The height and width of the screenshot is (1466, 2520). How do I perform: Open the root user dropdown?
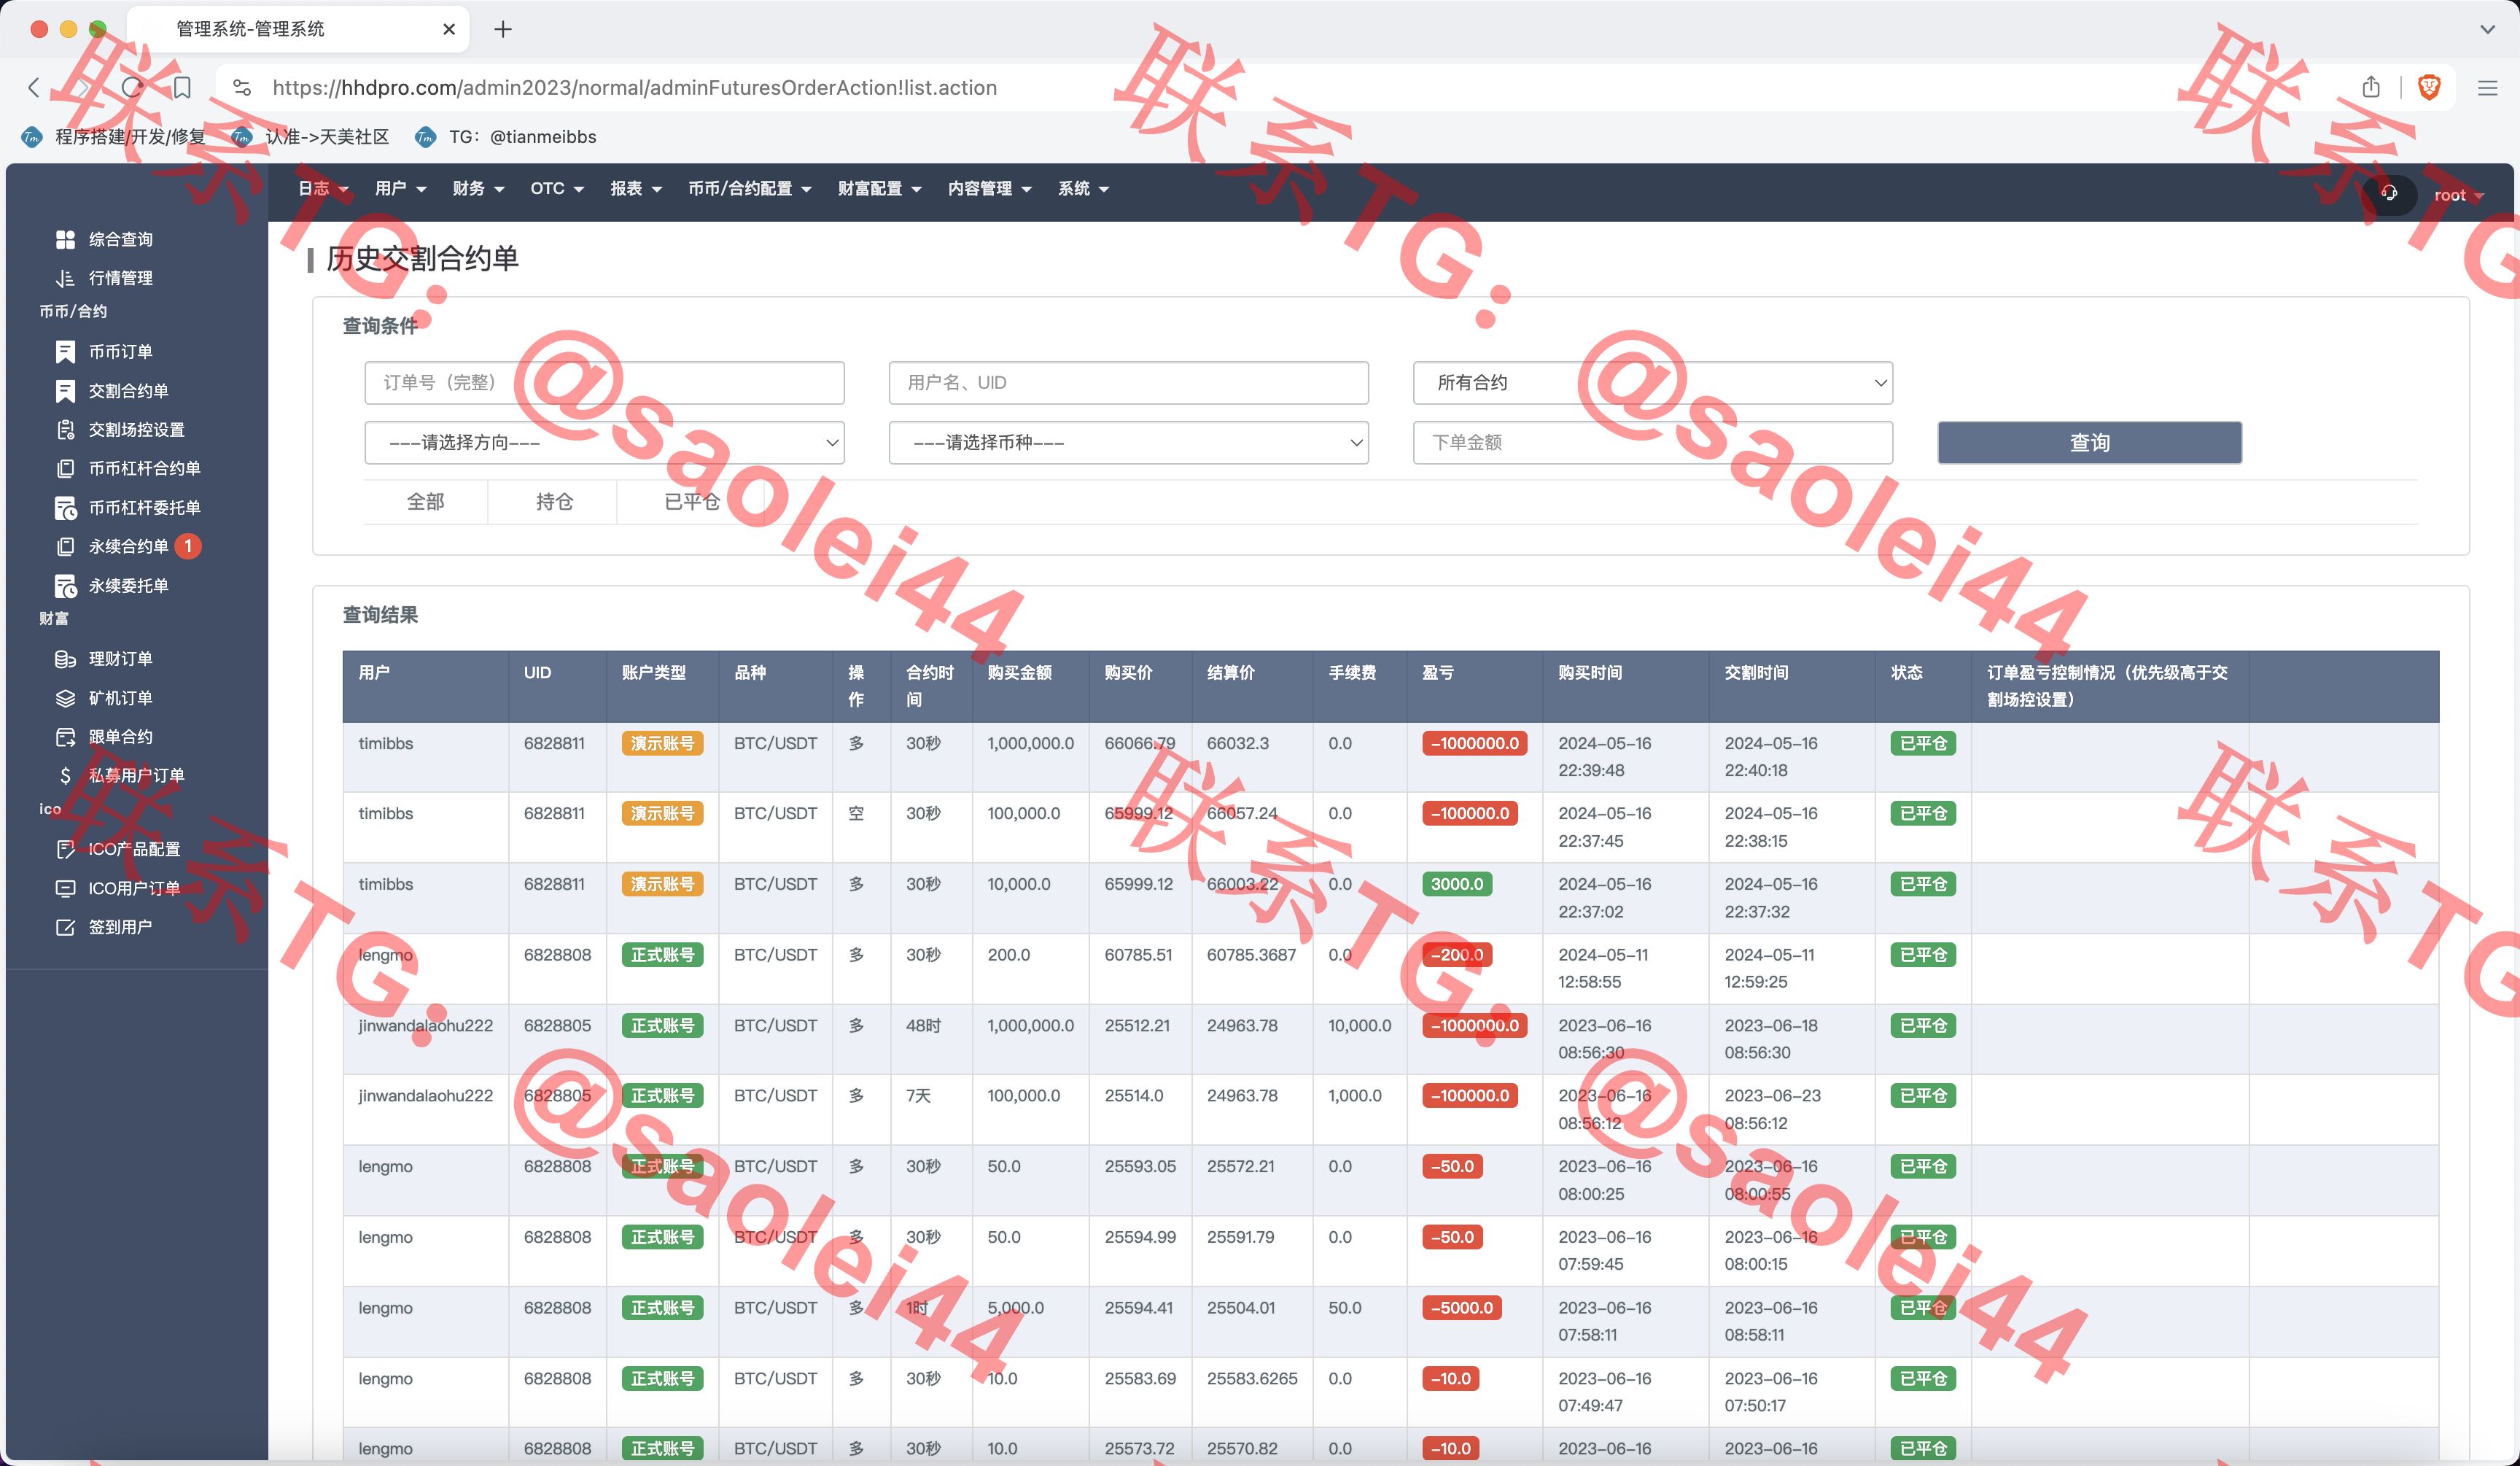[2459, 196]
